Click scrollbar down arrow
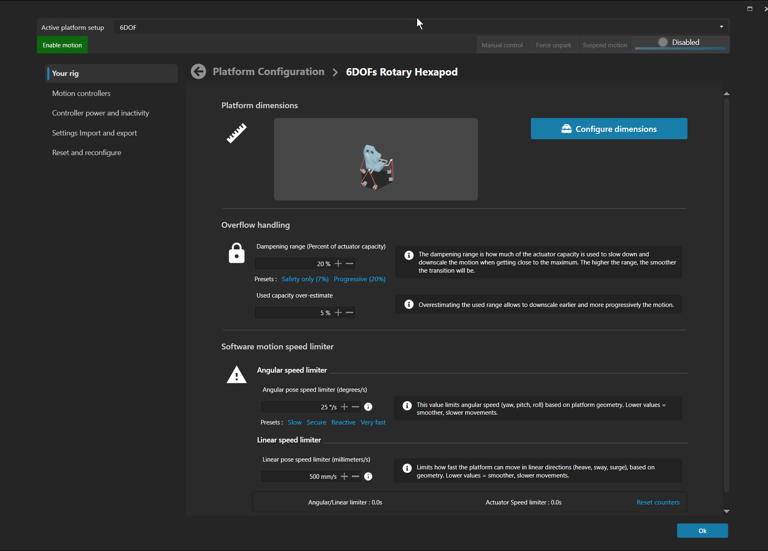Screen dimensions: 768x551 coord(726,511)
